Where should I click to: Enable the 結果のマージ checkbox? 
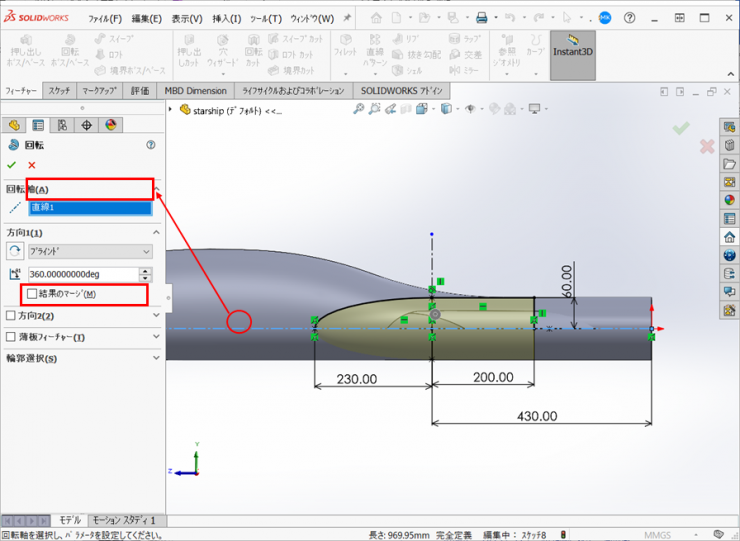pos(33,294)
